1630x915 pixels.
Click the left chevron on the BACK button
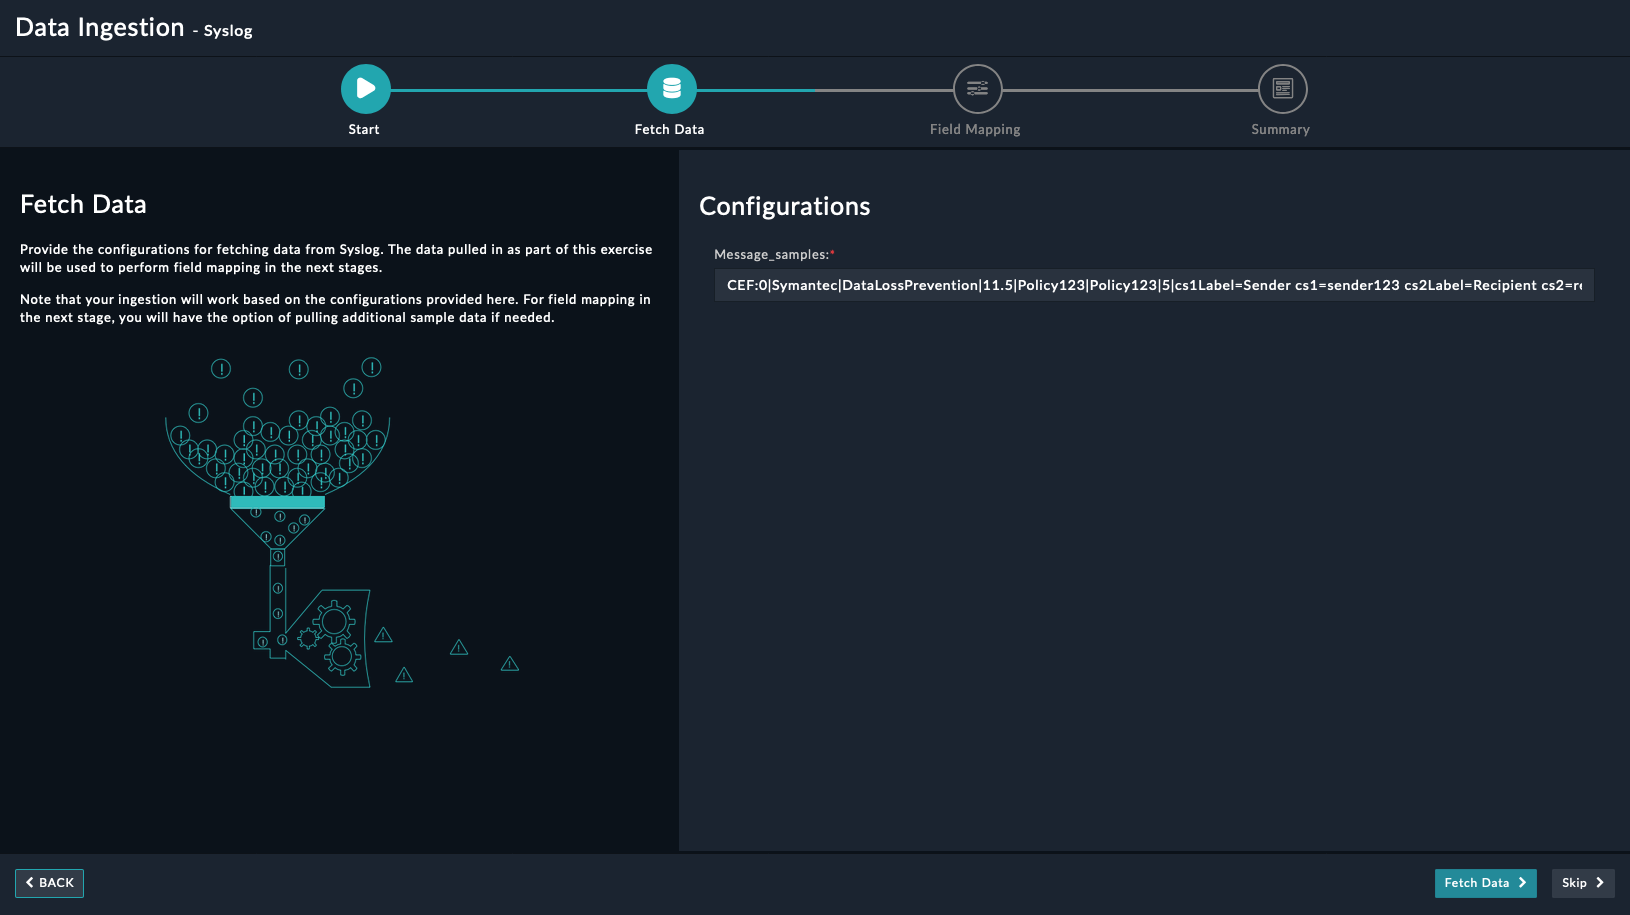tap(30, 883)
